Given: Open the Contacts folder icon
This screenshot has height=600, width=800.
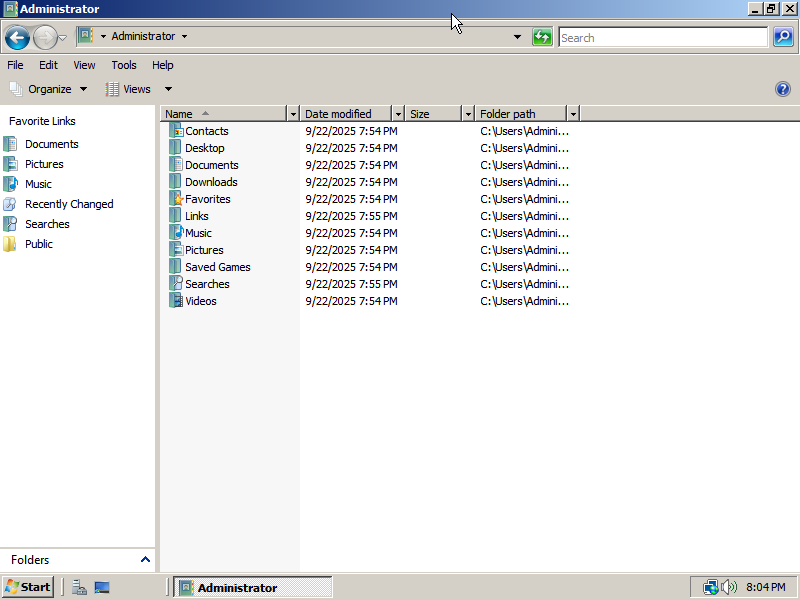Looking at the screenshot, I should click(177, 131).
